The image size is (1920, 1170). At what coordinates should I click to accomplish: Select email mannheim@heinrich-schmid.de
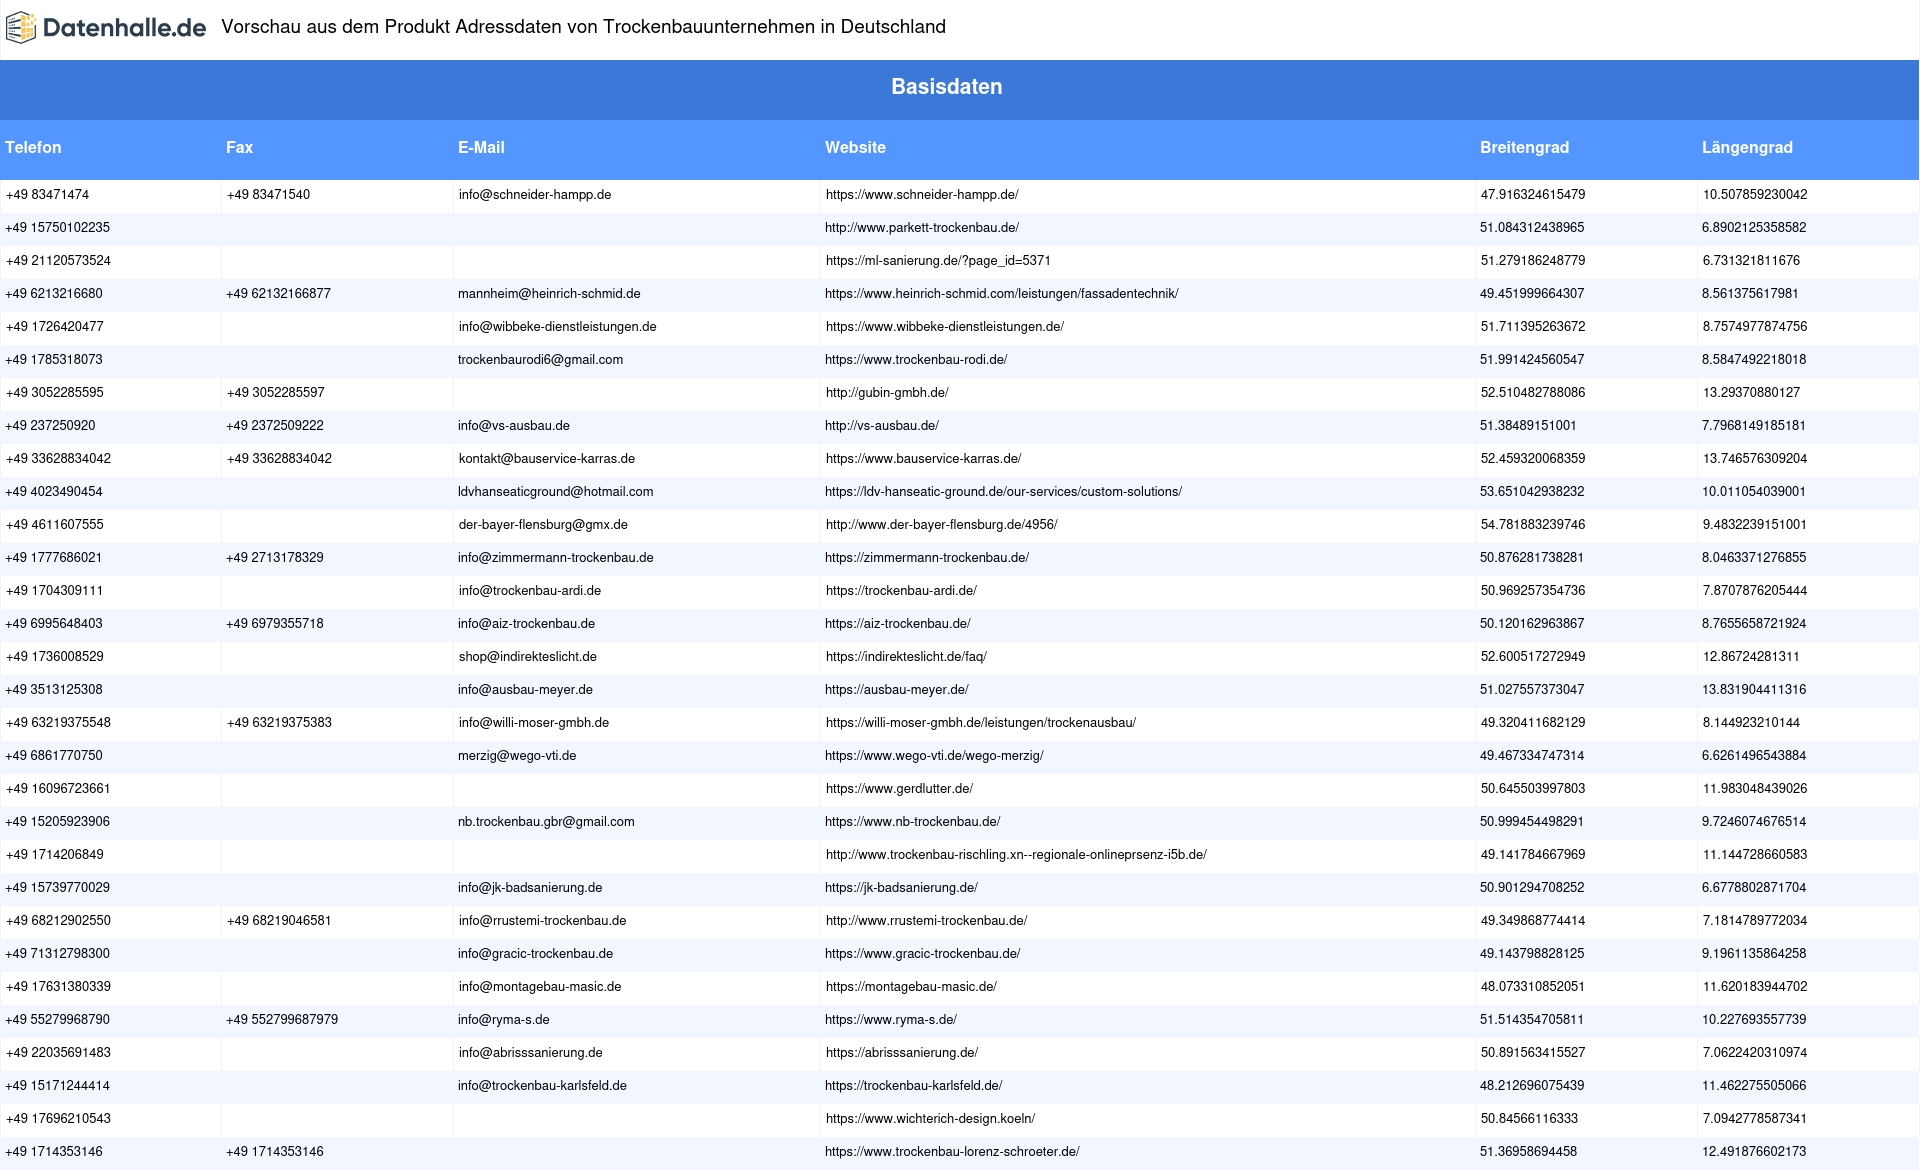coord(549,294)
